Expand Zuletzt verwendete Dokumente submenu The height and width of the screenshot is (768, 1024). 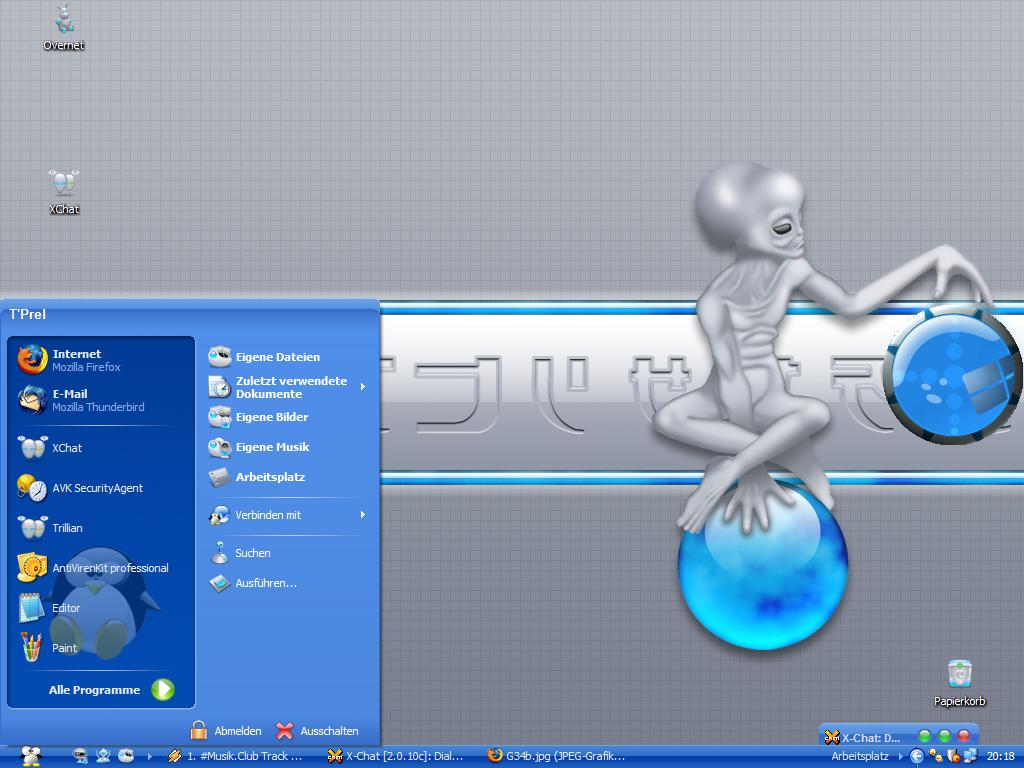click(x=290, y=387)
